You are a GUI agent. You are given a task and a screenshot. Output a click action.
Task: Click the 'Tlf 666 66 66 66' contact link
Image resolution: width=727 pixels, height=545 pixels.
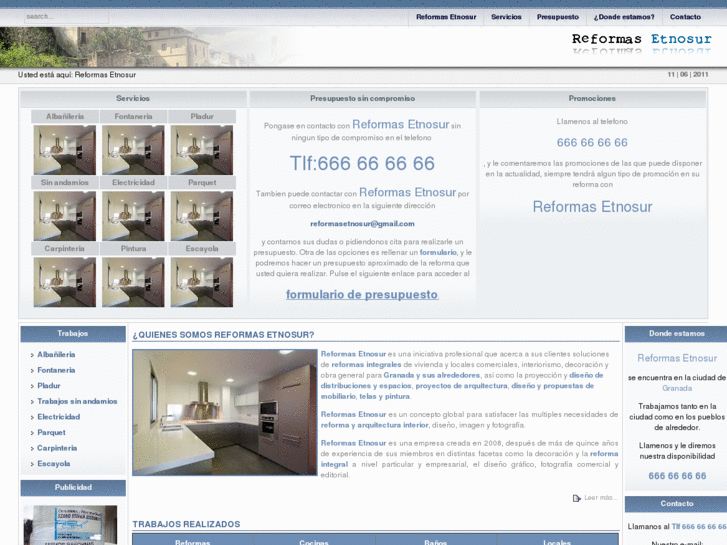[699, 526]
